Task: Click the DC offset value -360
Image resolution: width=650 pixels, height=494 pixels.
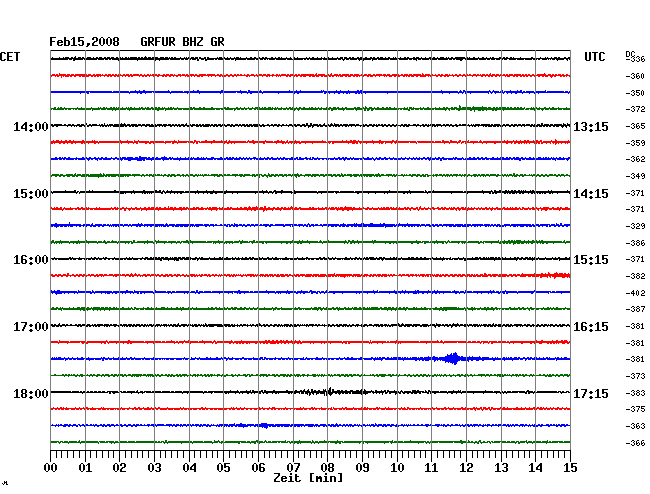Action: click(635, 76)
